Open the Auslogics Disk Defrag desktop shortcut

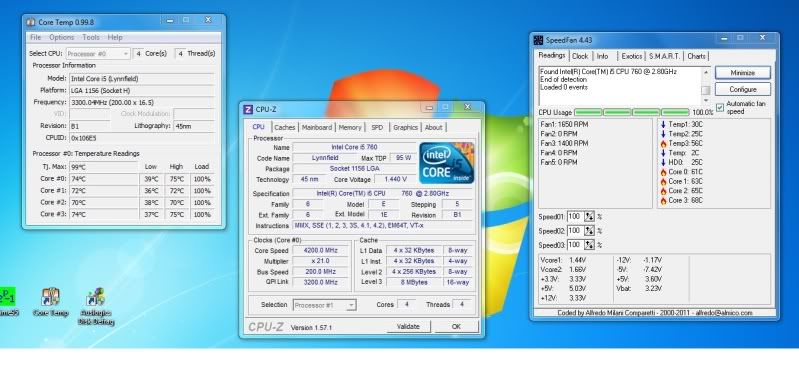tap(96, 307)
